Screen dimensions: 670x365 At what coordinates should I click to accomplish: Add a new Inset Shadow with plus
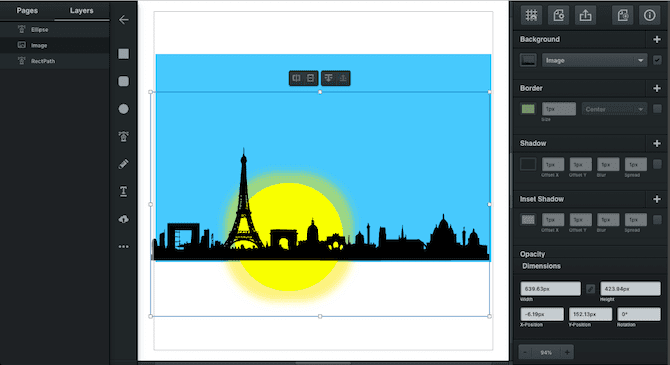click(657, 199)
